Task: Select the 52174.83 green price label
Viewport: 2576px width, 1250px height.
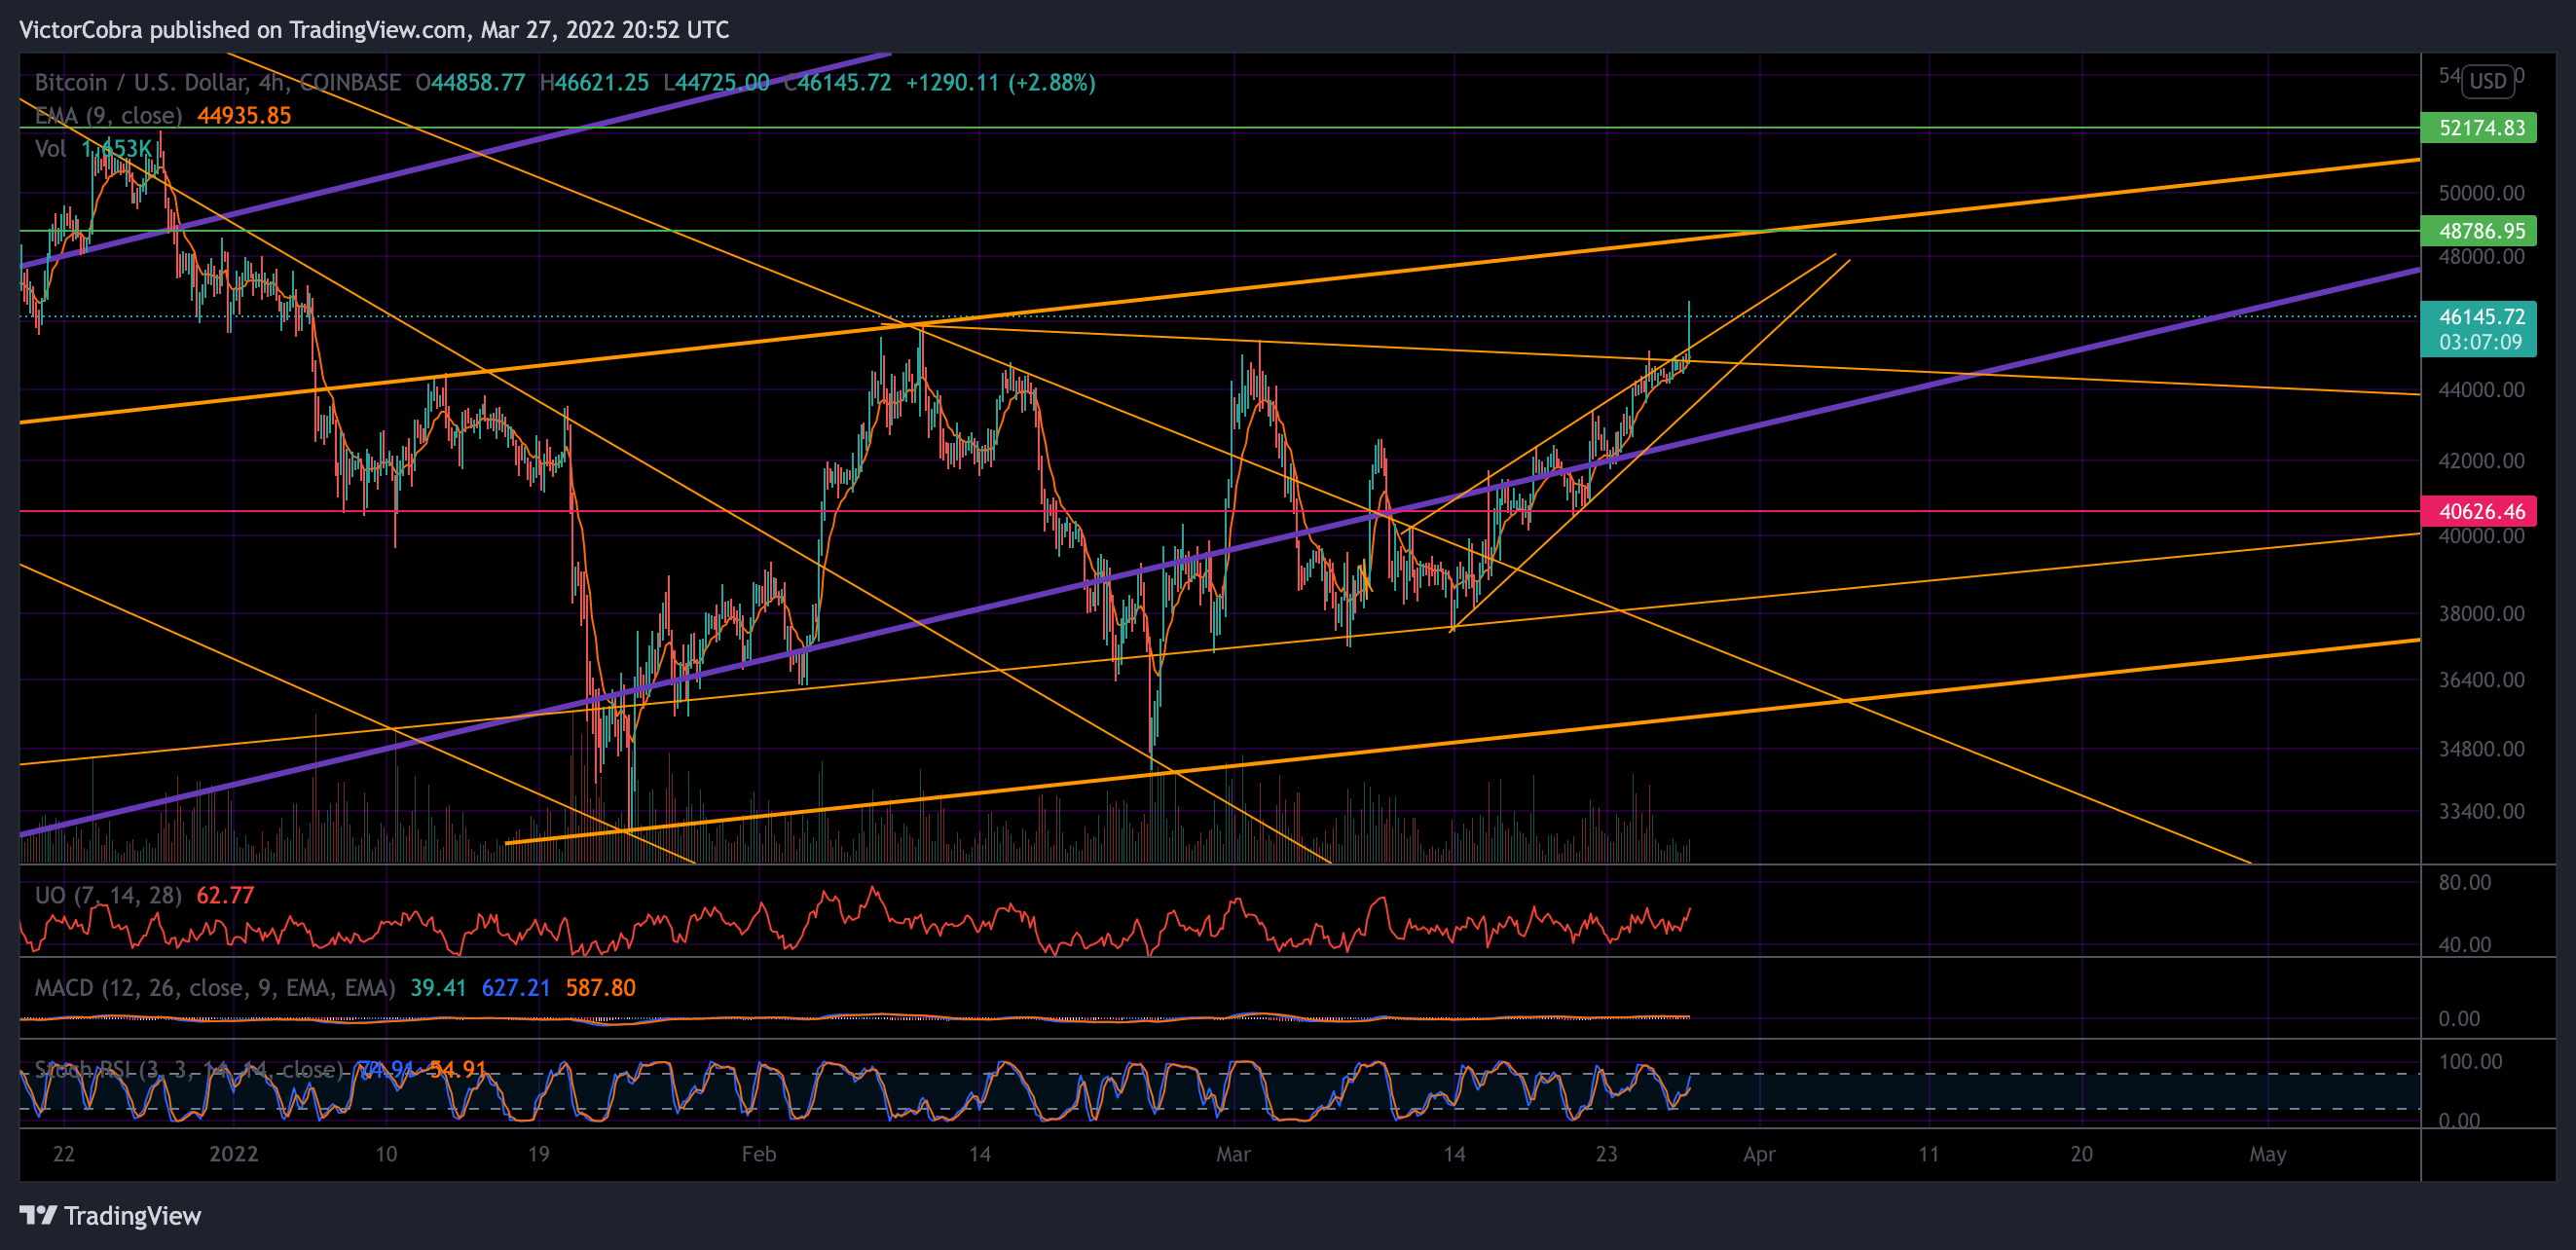Action: (x=2479, y=128)
